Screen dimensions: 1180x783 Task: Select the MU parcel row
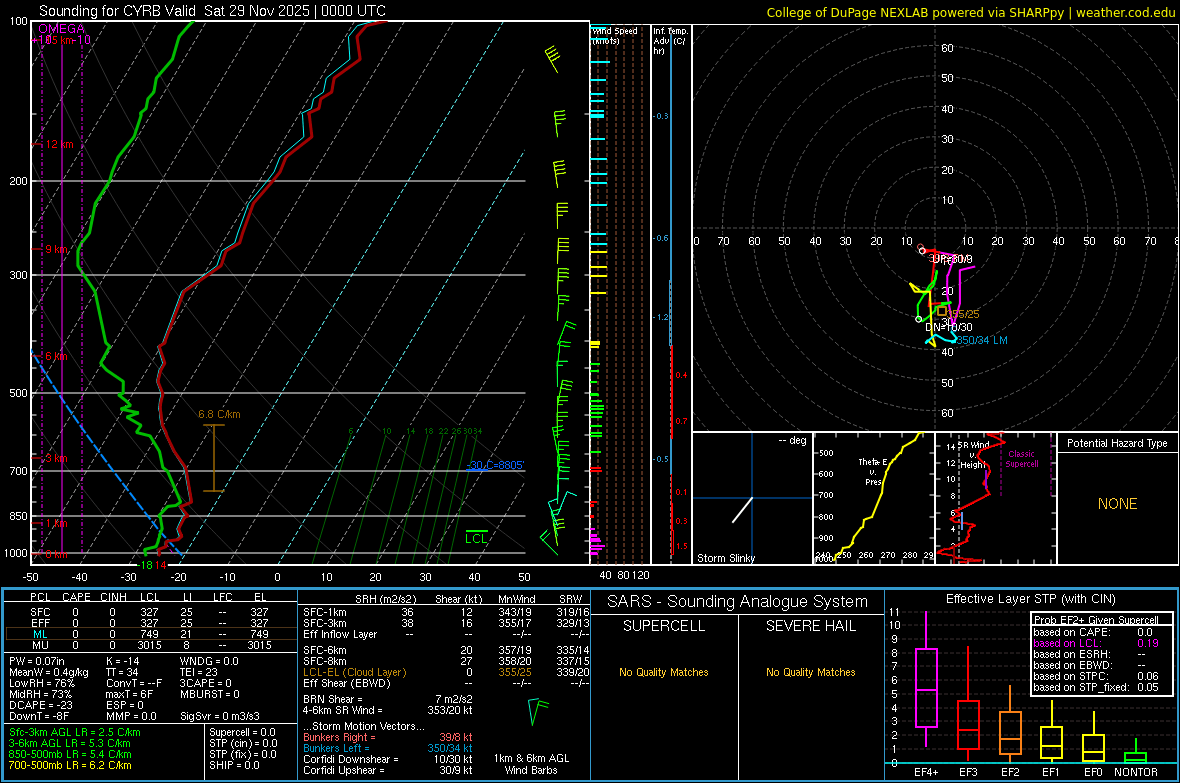click(x=149, y=644)
